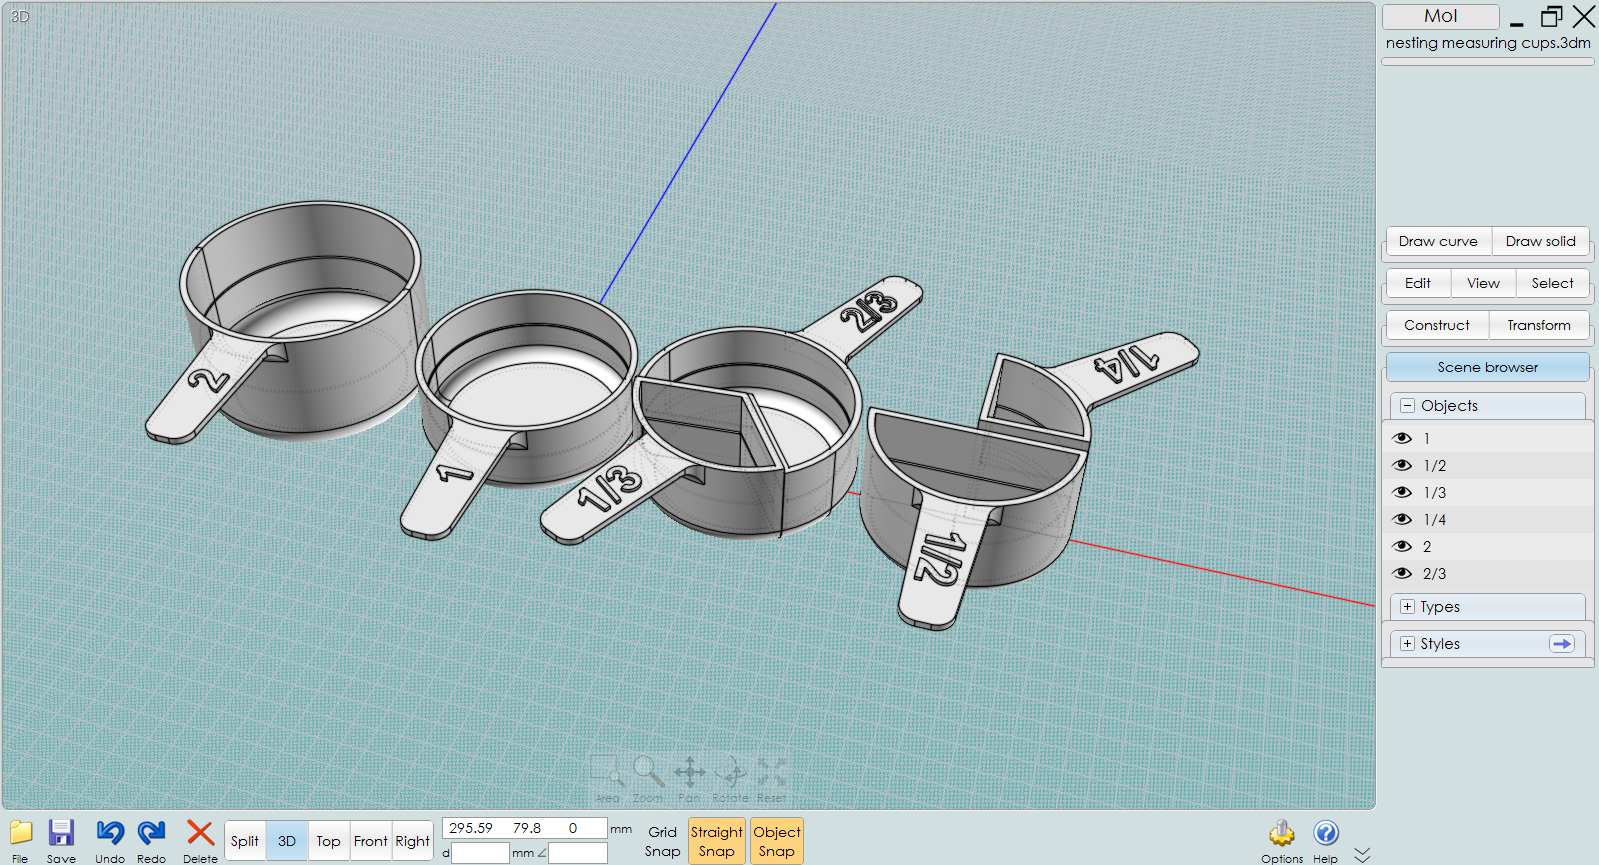Image resolution: width=1599 pixels, height=865 pixels.
Task: Select object "1/2" in scene browser
Action: pyautogui.click(x=1435, y=465)
